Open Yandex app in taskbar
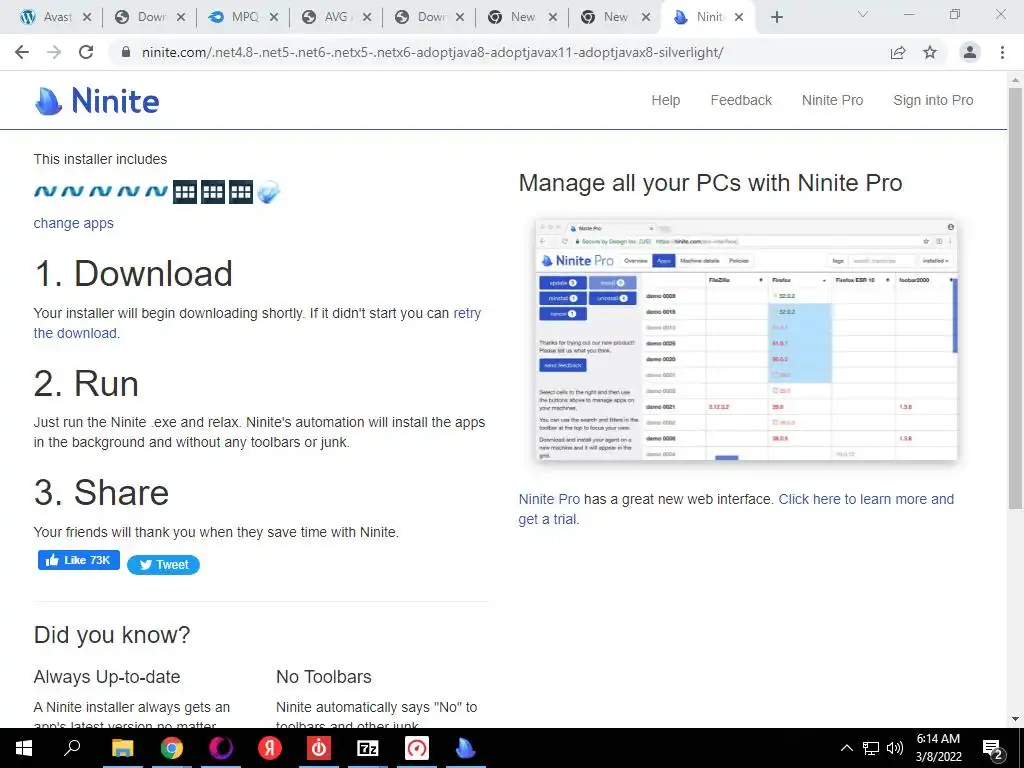This screenshot has height=768, width=1024. tap(270, 748)
